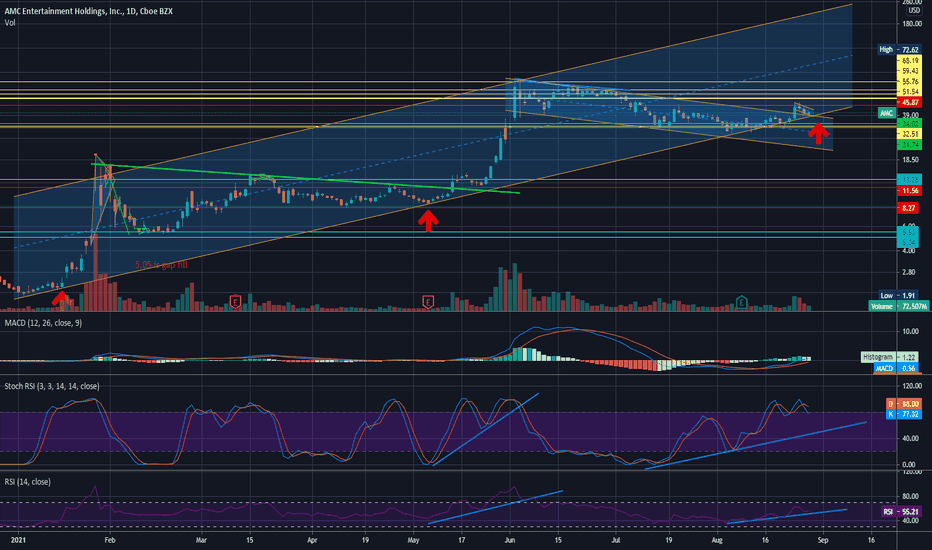Click the Aug date label on time axis
Image resolution: width=932 pixels, height=550 pixels.
point(717,540)
